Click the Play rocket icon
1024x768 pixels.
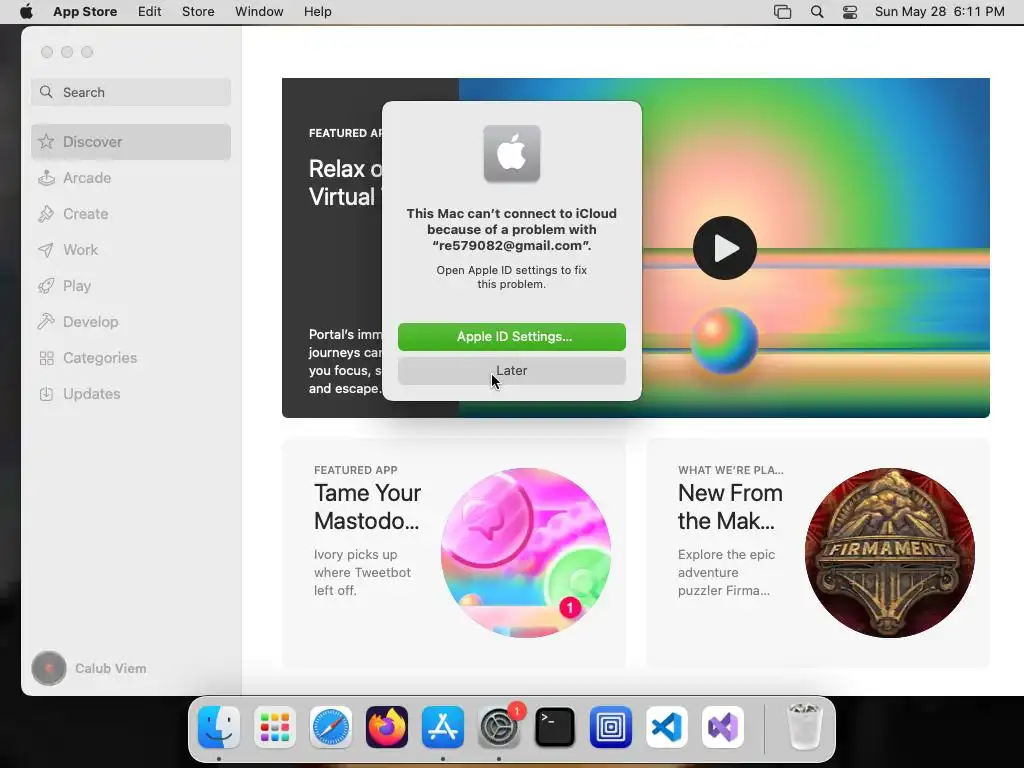pos(46,286)
